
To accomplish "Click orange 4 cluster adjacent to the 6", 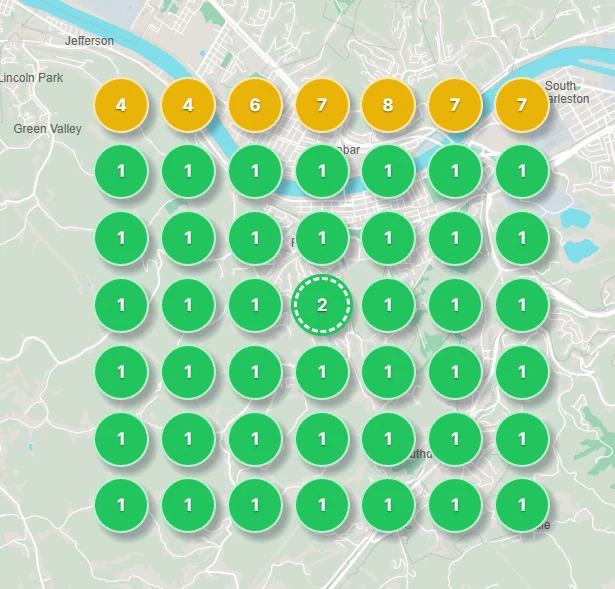I will [x=188, y=105].
